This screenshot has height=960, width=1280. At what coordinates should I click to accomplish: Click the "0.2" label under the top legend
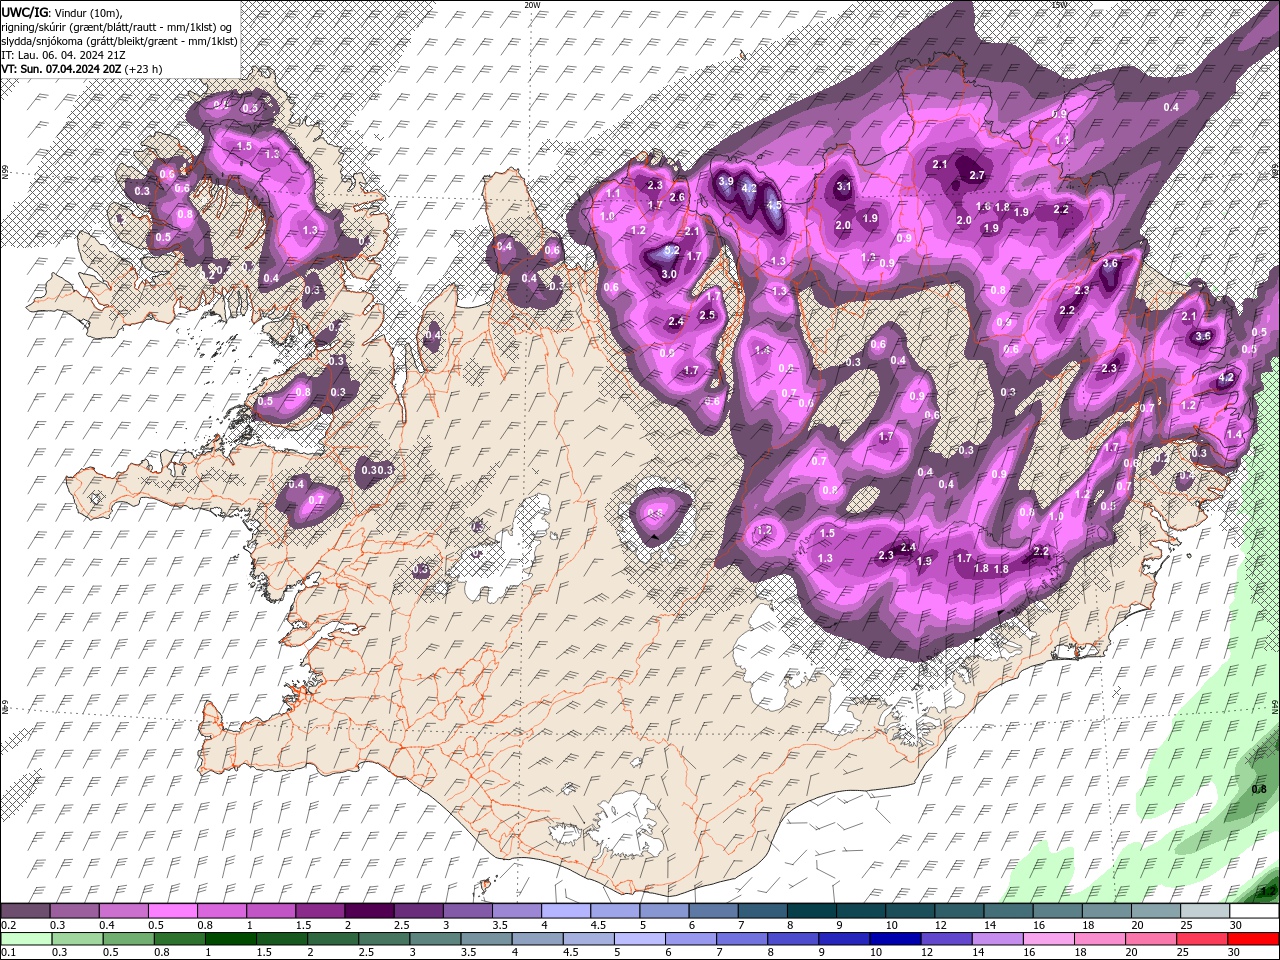pyautogui.click(x=8, y=925)
